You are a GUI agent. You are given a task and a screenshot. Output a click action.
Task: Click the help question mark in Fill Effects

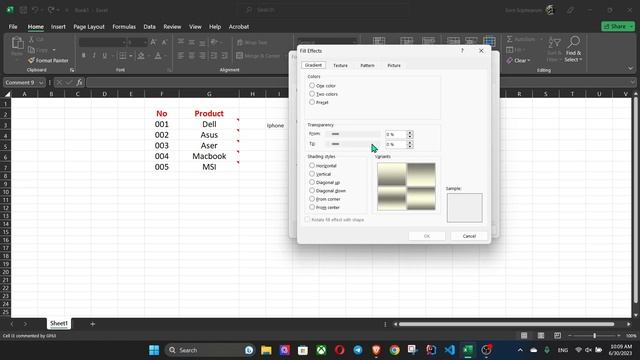[462, 51]
